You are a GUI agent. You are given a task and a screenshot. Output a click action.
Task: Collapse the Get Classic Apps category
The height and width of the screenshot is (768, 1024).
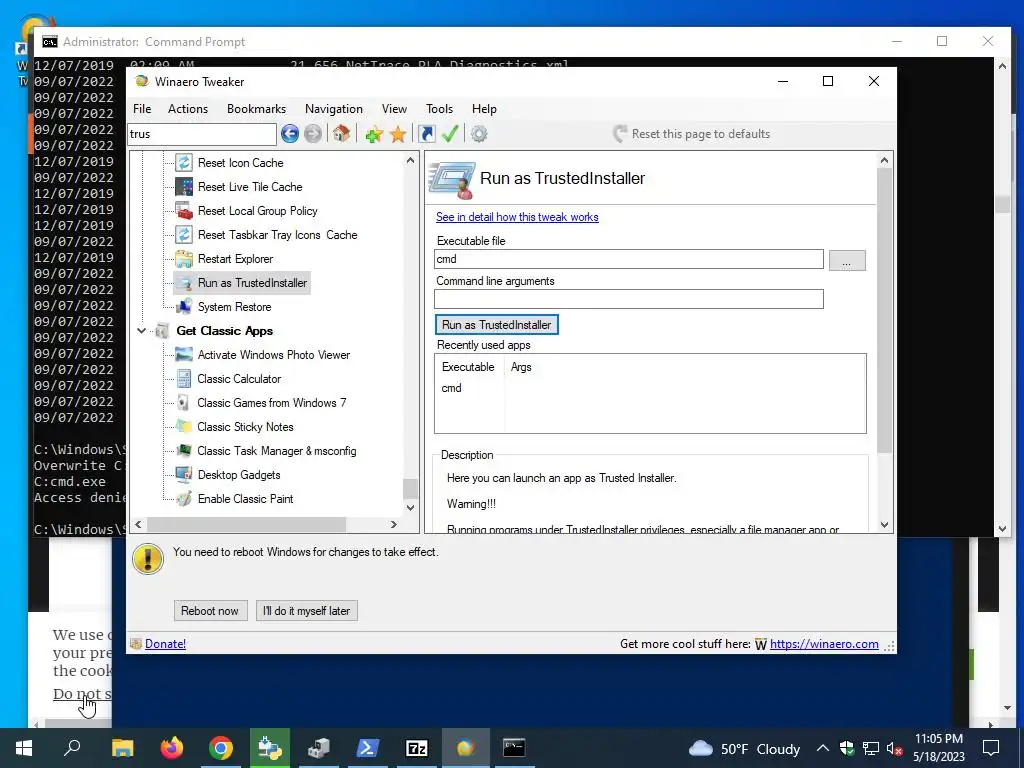[x=141, y=331]
